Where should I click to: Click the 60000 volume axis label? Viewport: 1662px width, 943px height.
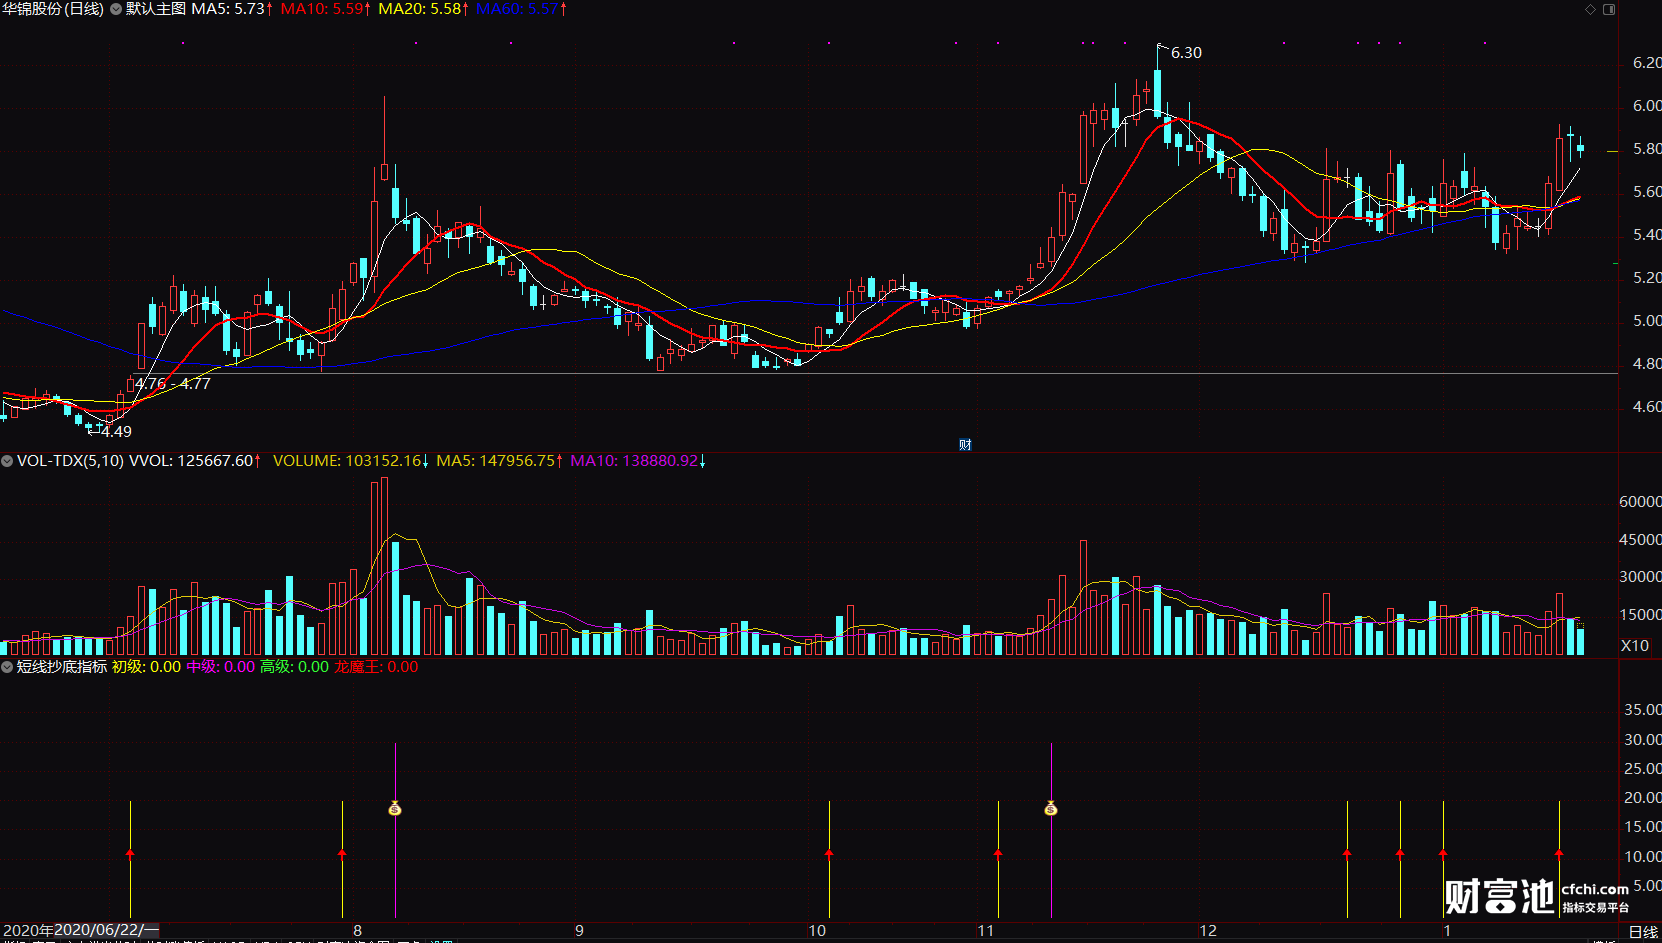tap(1640, 502)
